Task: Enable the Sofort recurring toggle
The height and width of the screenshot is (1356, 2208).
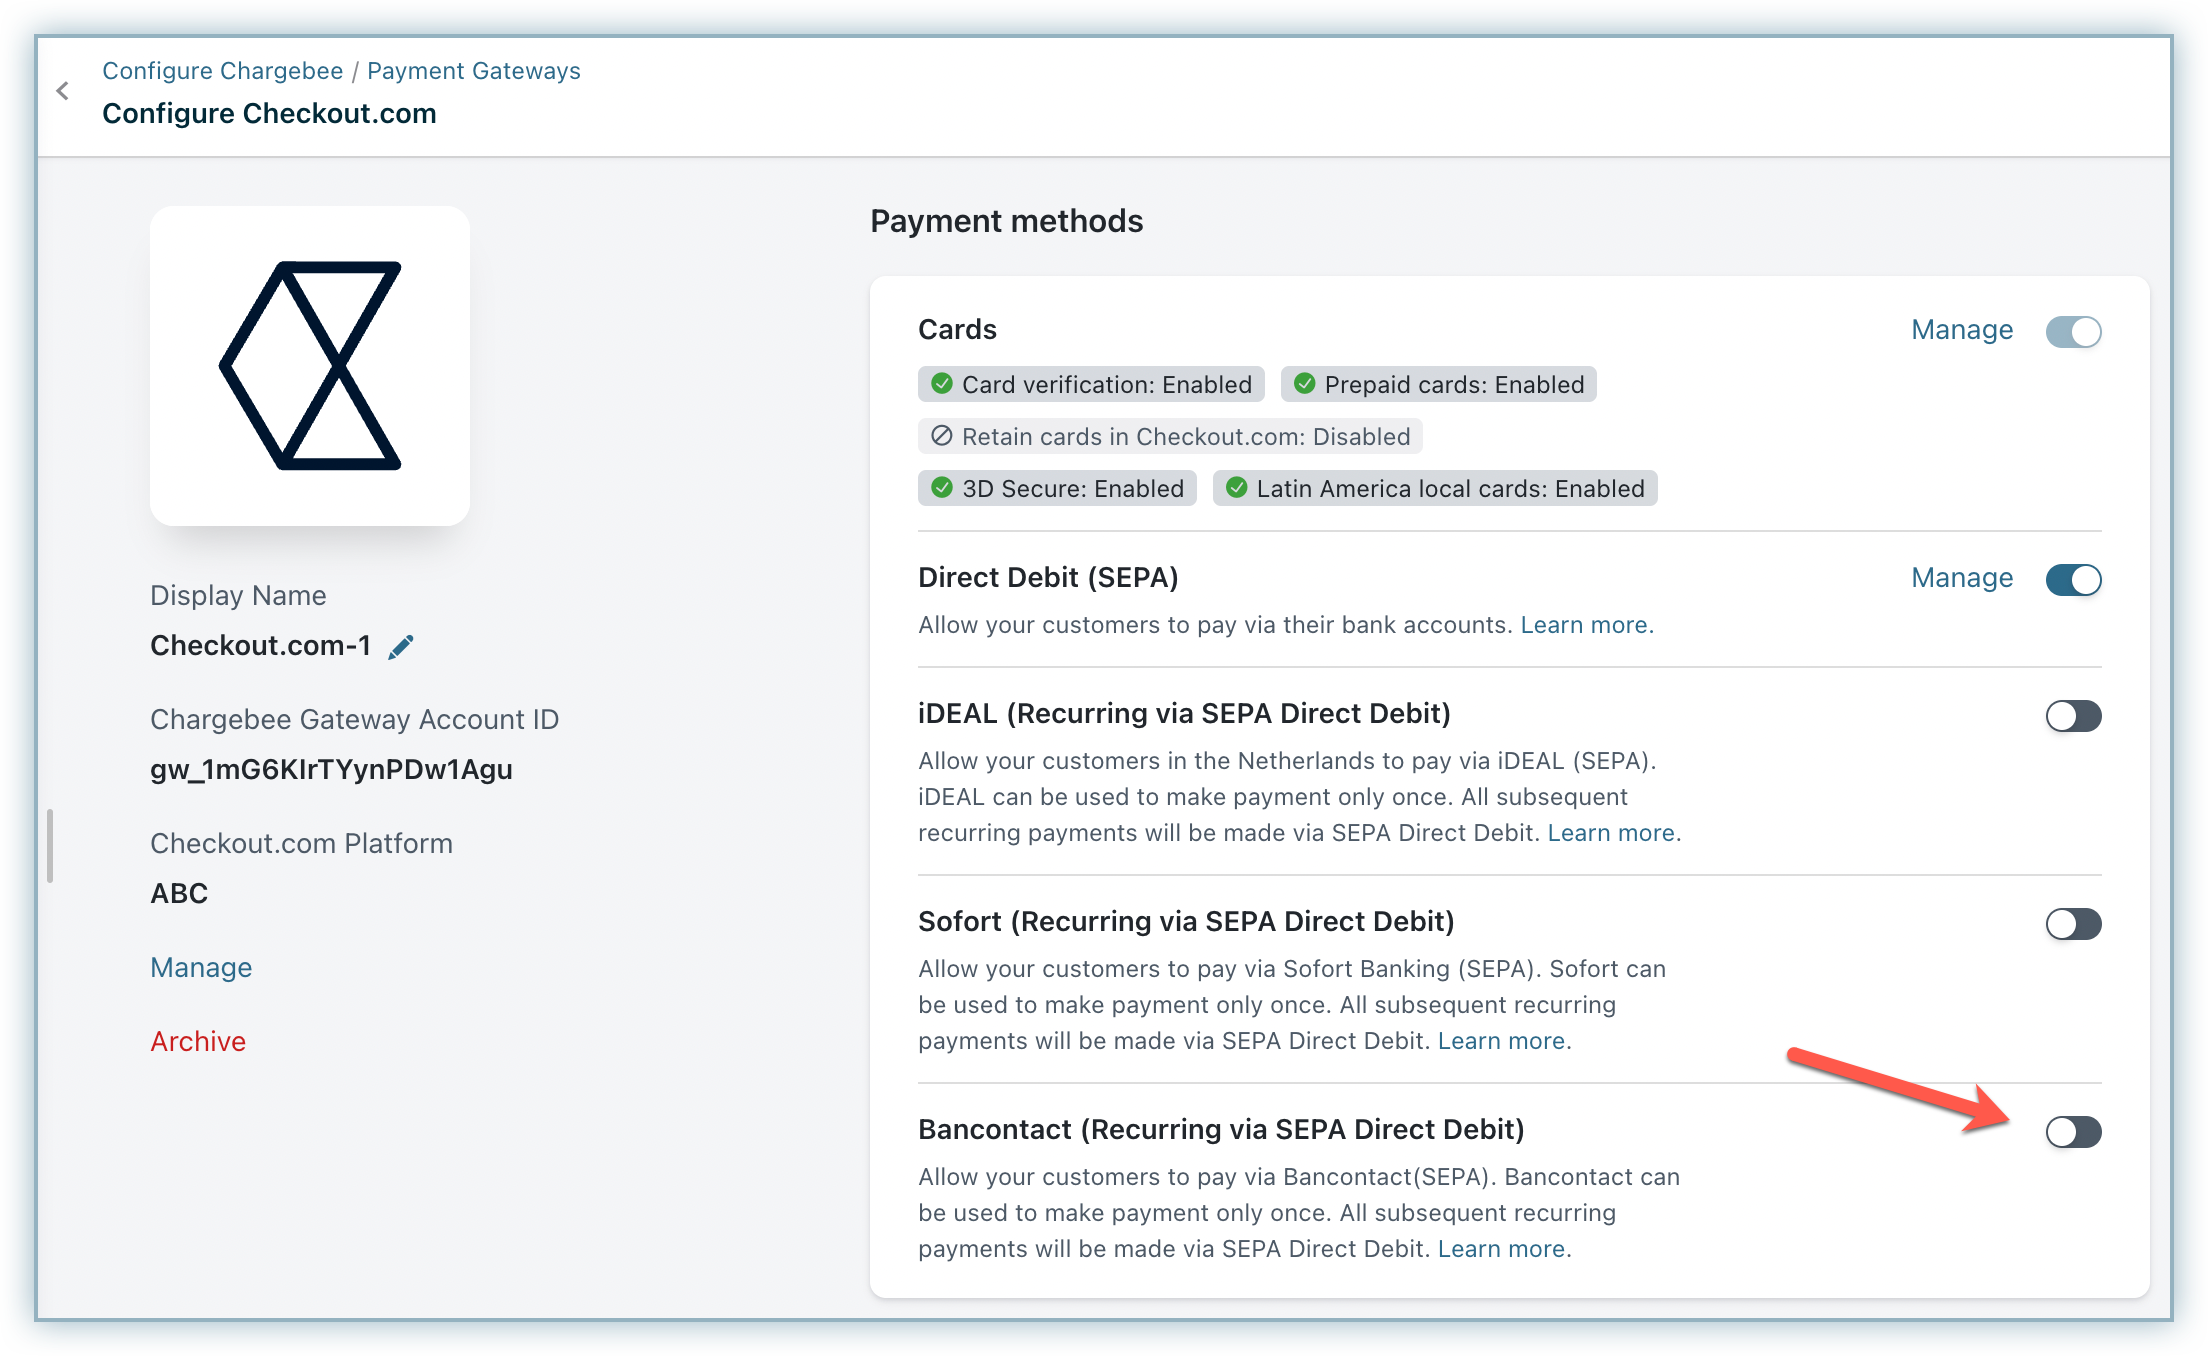Action: (2073, 924)
